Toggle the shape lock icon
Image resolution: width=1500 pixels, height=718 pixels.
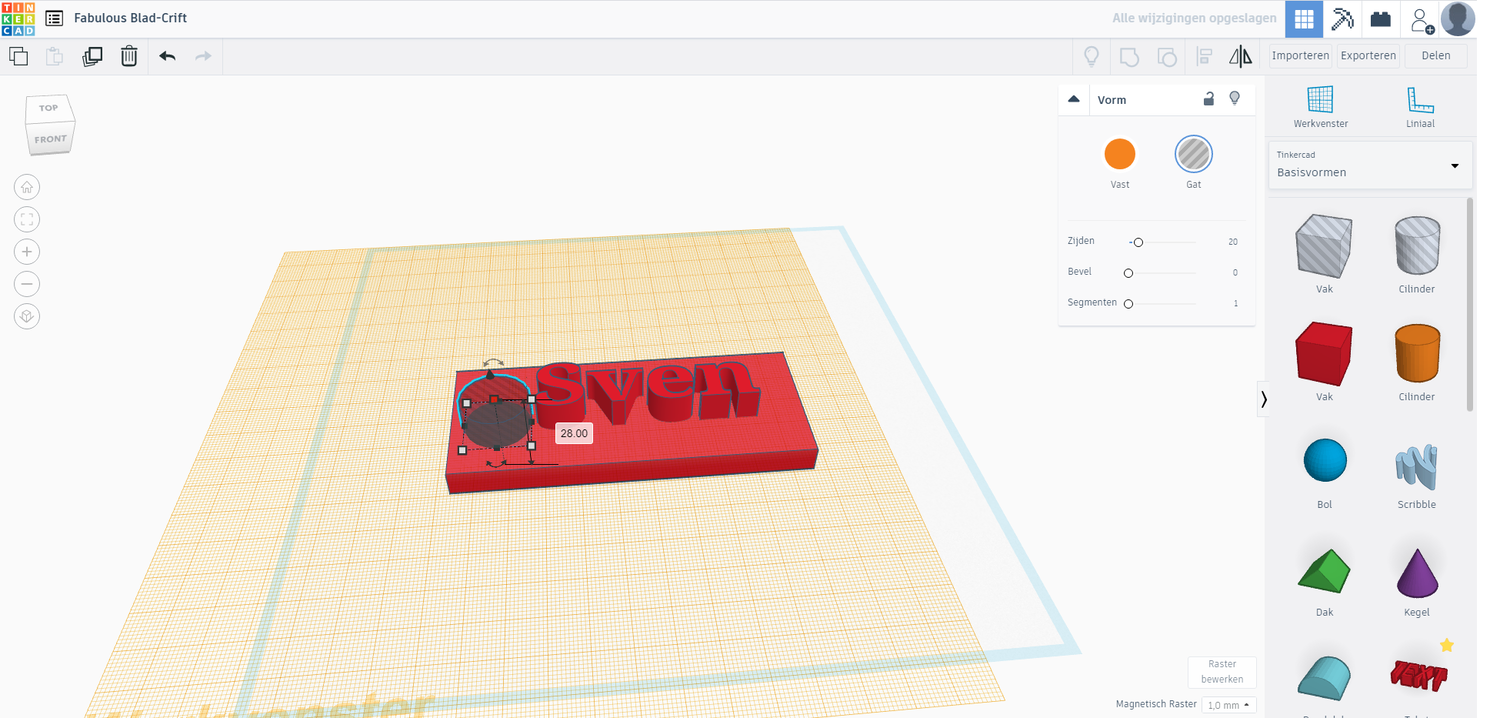coord(1208,99)
